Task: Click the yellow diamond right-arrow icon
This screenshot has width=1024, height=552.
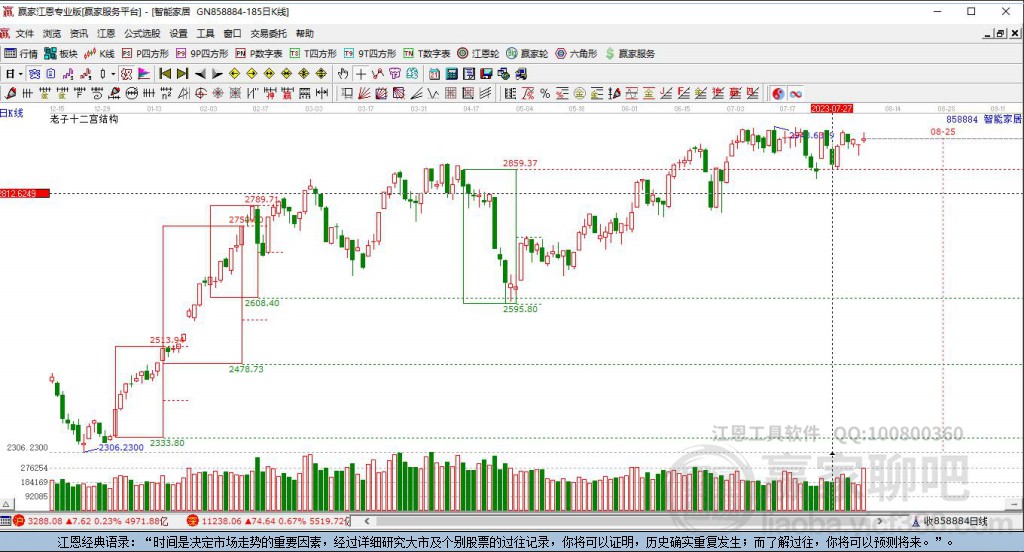Action: [x=251, y=74]
